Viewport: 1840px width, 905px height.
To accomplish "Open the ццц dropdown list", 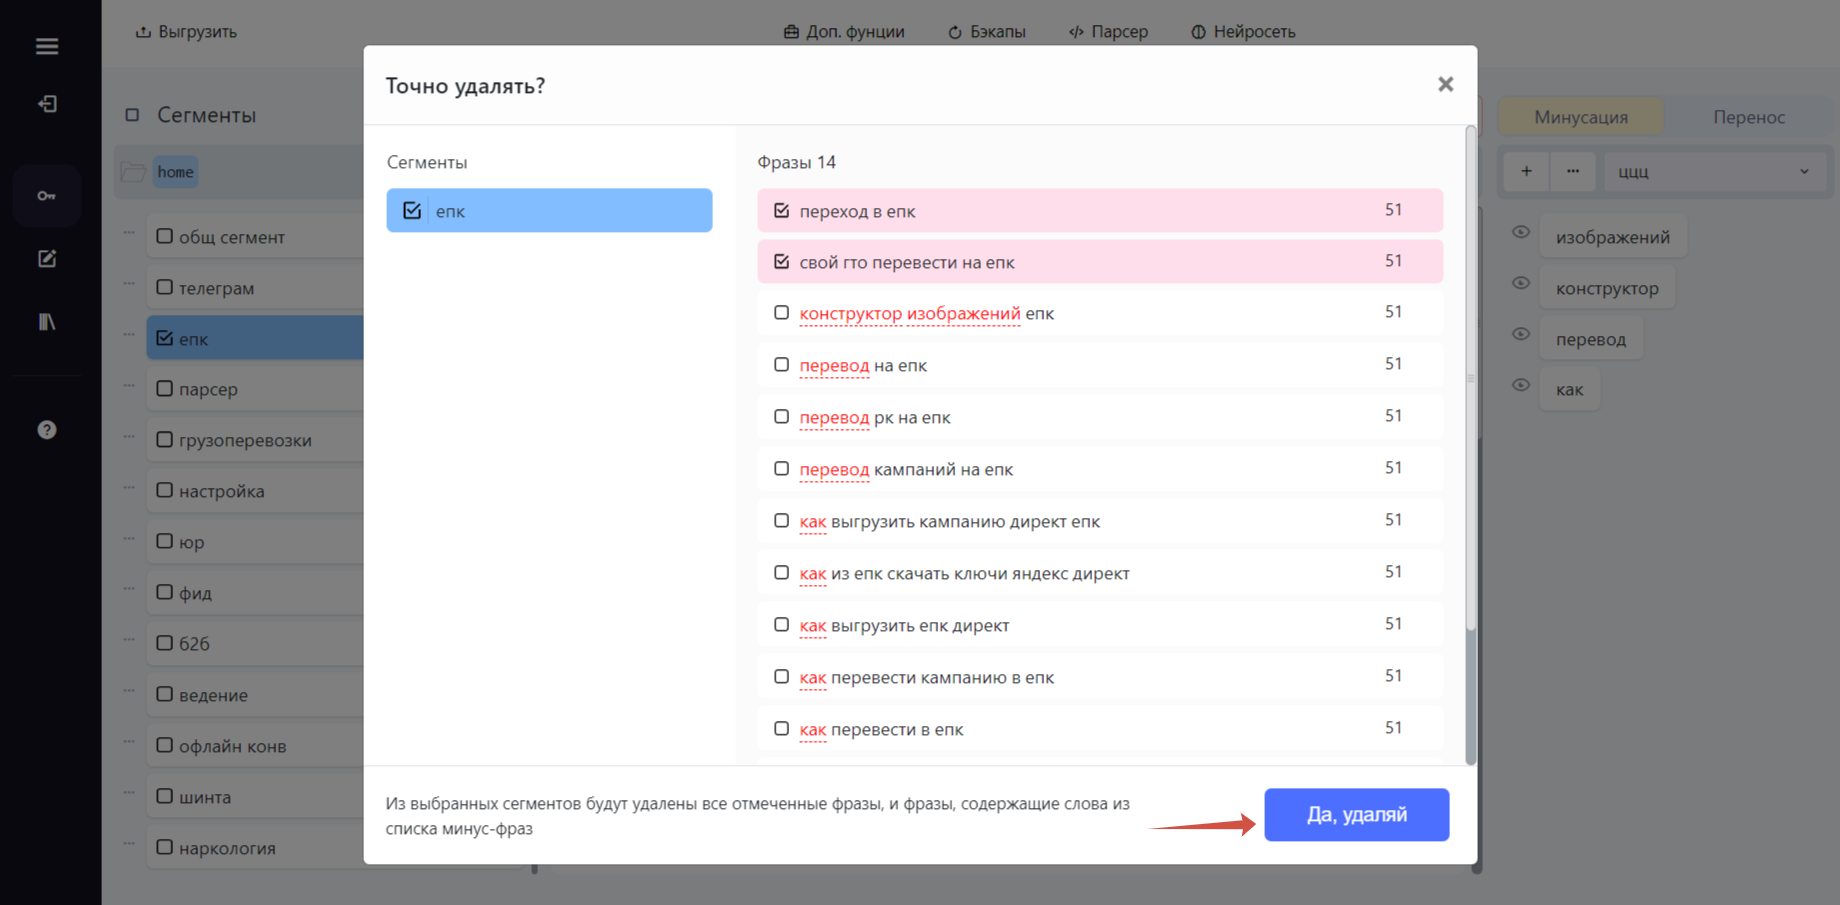I will (x=1714, y=171).
